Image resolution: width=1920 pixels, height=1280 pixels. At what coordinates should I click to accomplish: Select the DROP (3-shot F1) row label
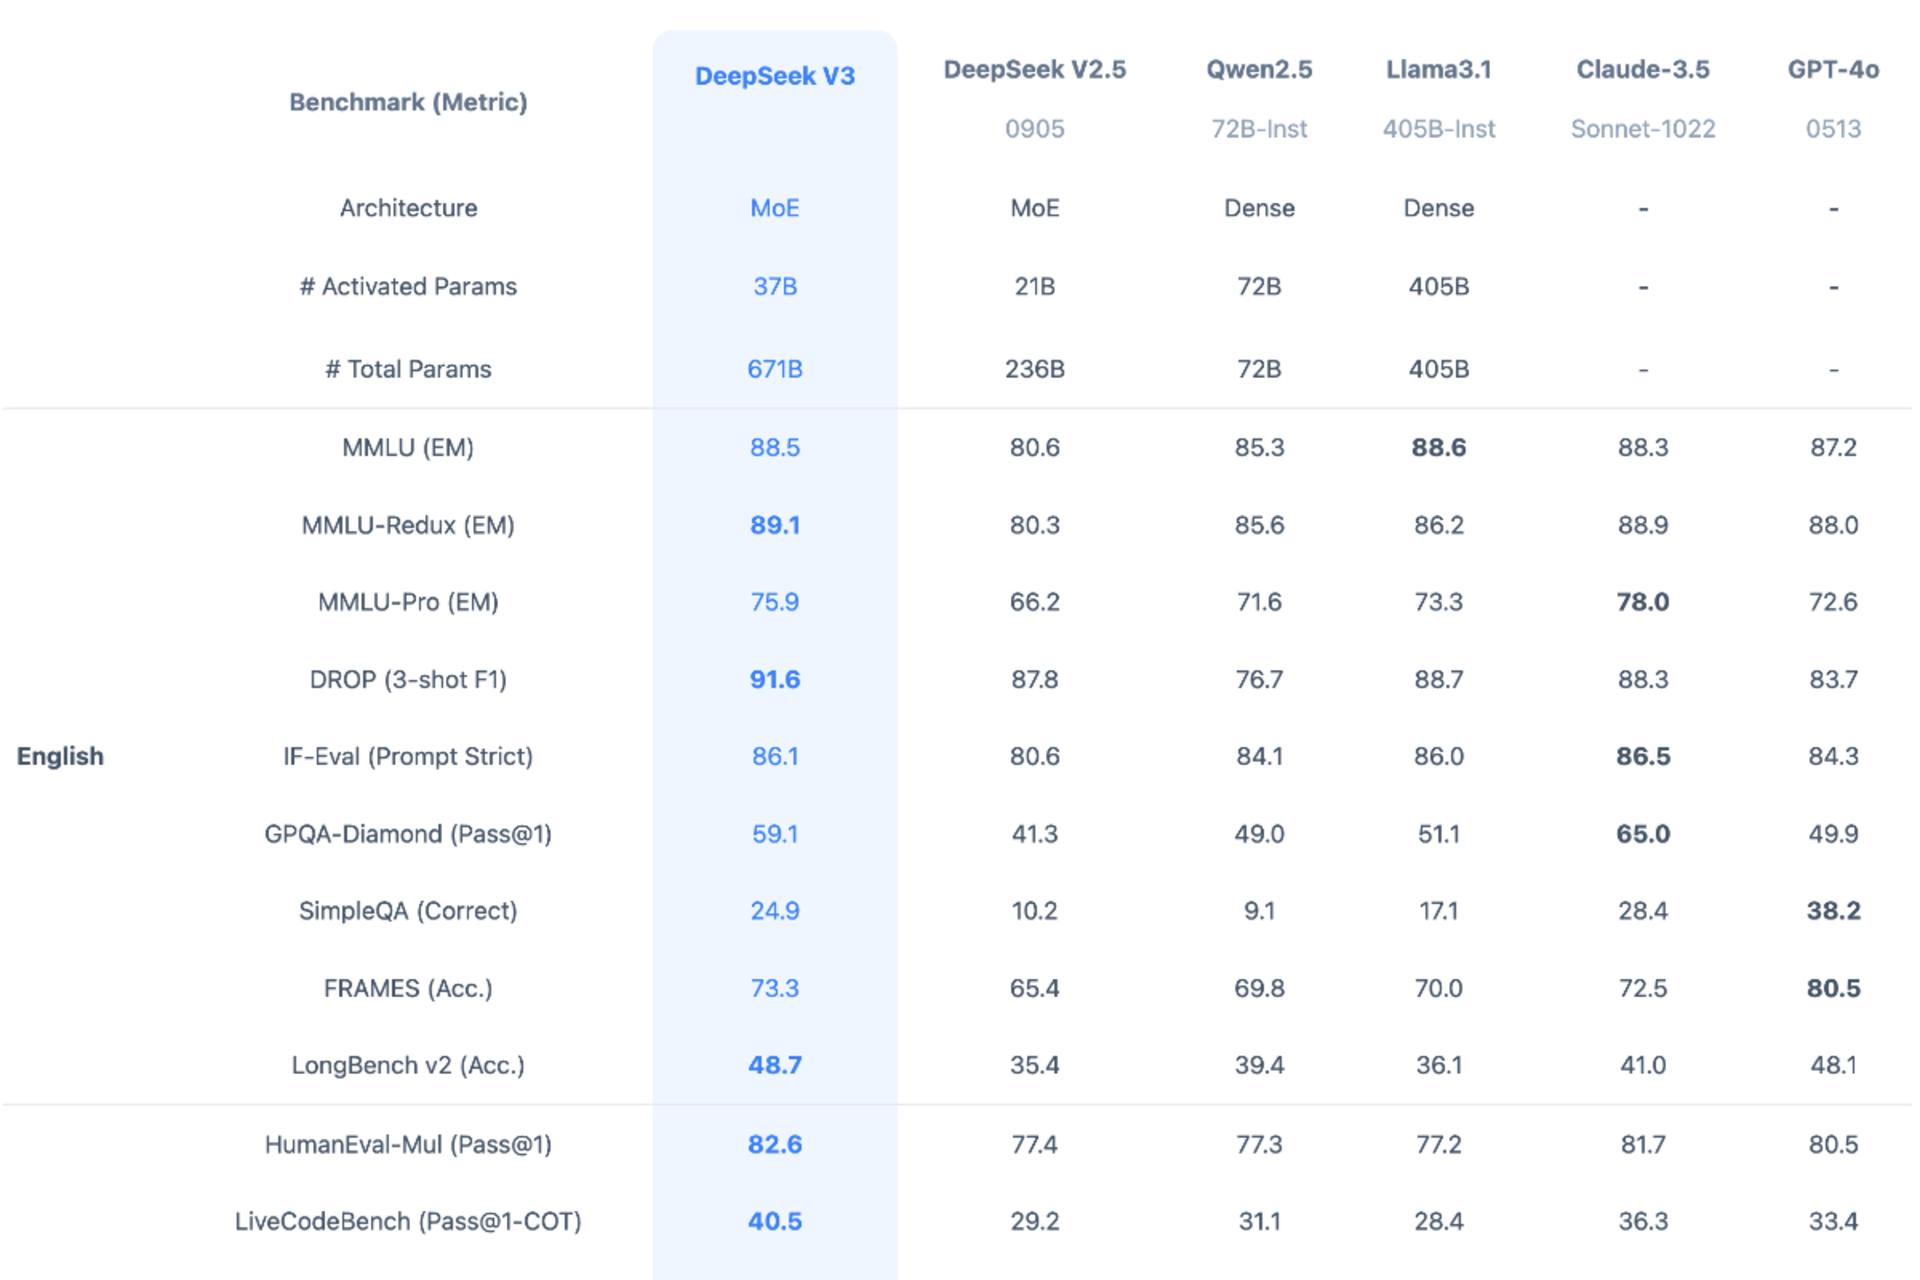408,679
